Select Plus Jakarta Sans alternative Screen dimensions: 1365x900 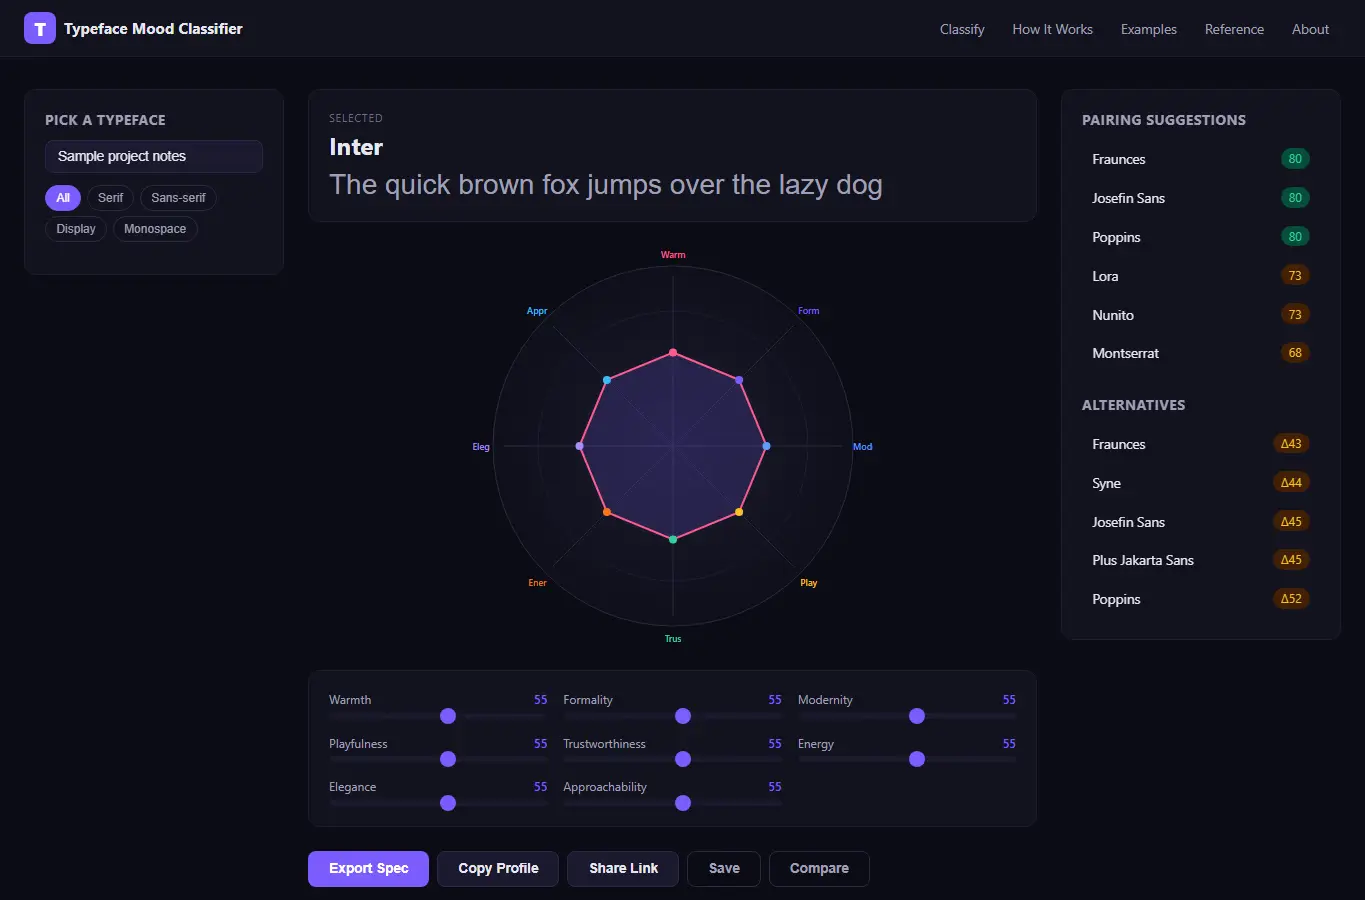1200,560
